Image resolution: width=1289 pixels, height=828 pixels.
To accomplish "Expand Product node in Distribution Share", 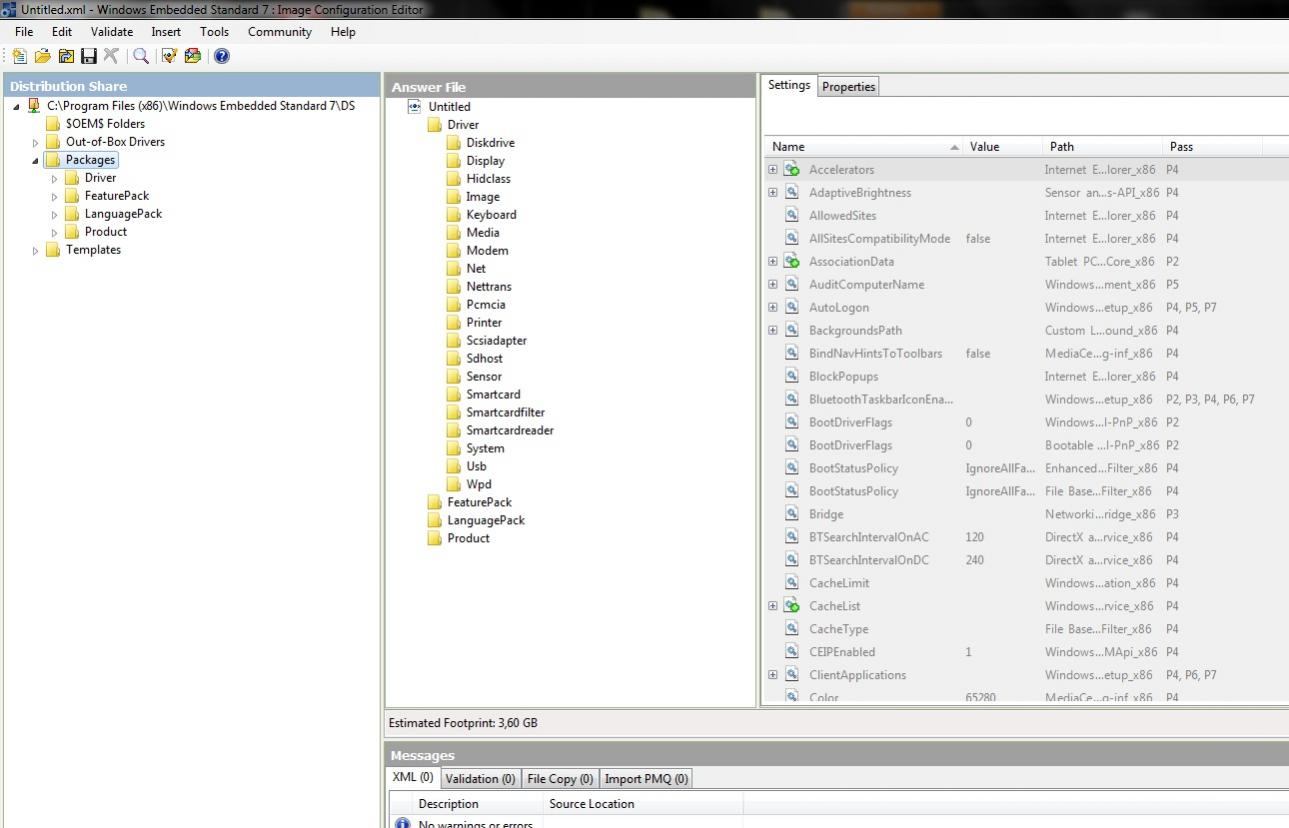I will (55, 232).
